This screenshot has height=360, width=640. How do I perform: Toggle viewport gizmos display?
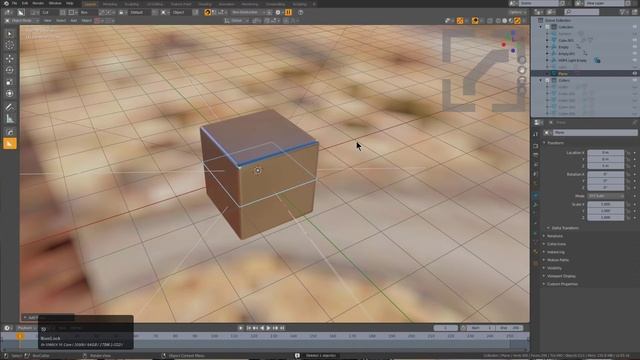[460, 20]
